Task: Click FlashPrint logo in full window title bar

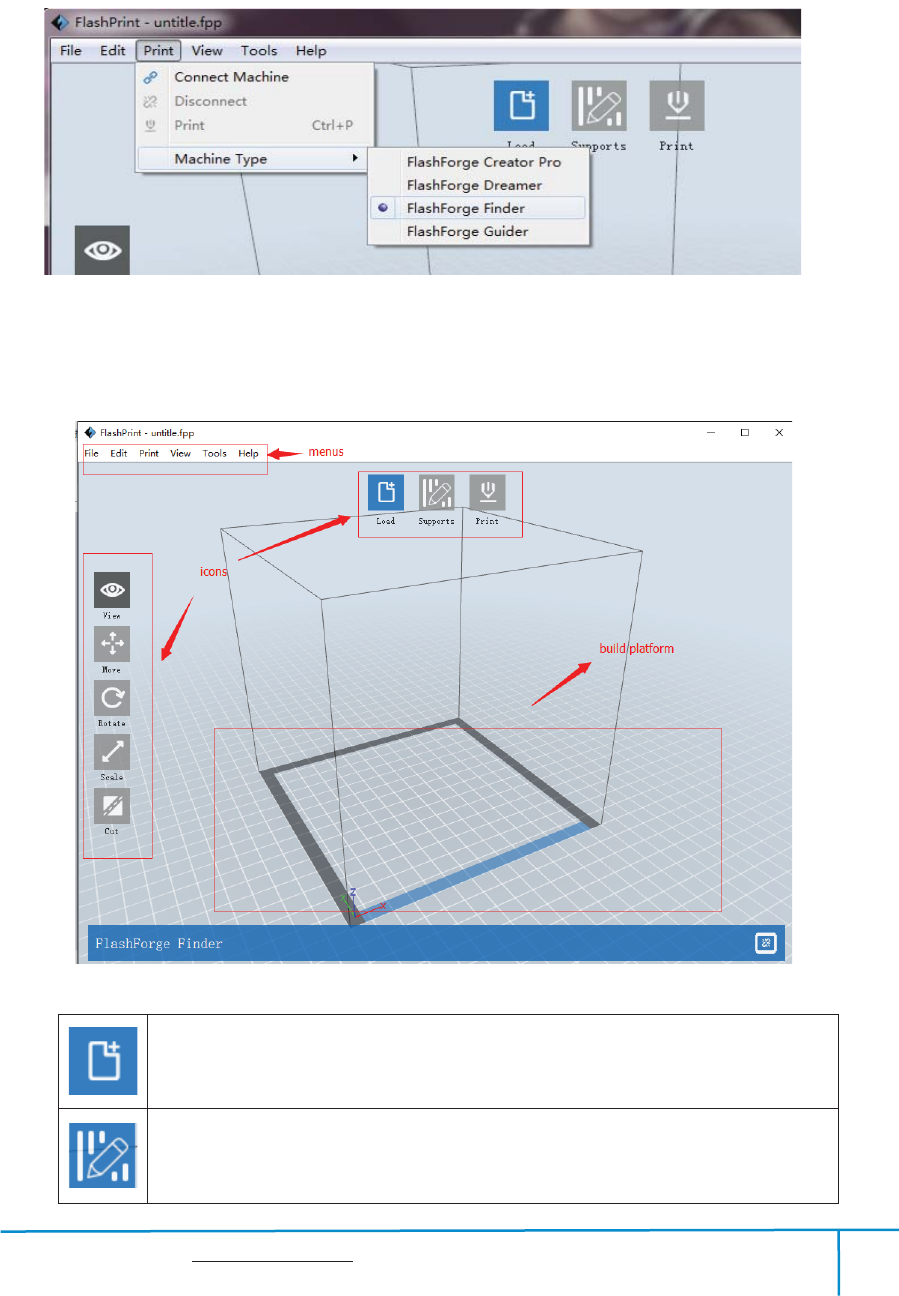Action: click(90, 433)
